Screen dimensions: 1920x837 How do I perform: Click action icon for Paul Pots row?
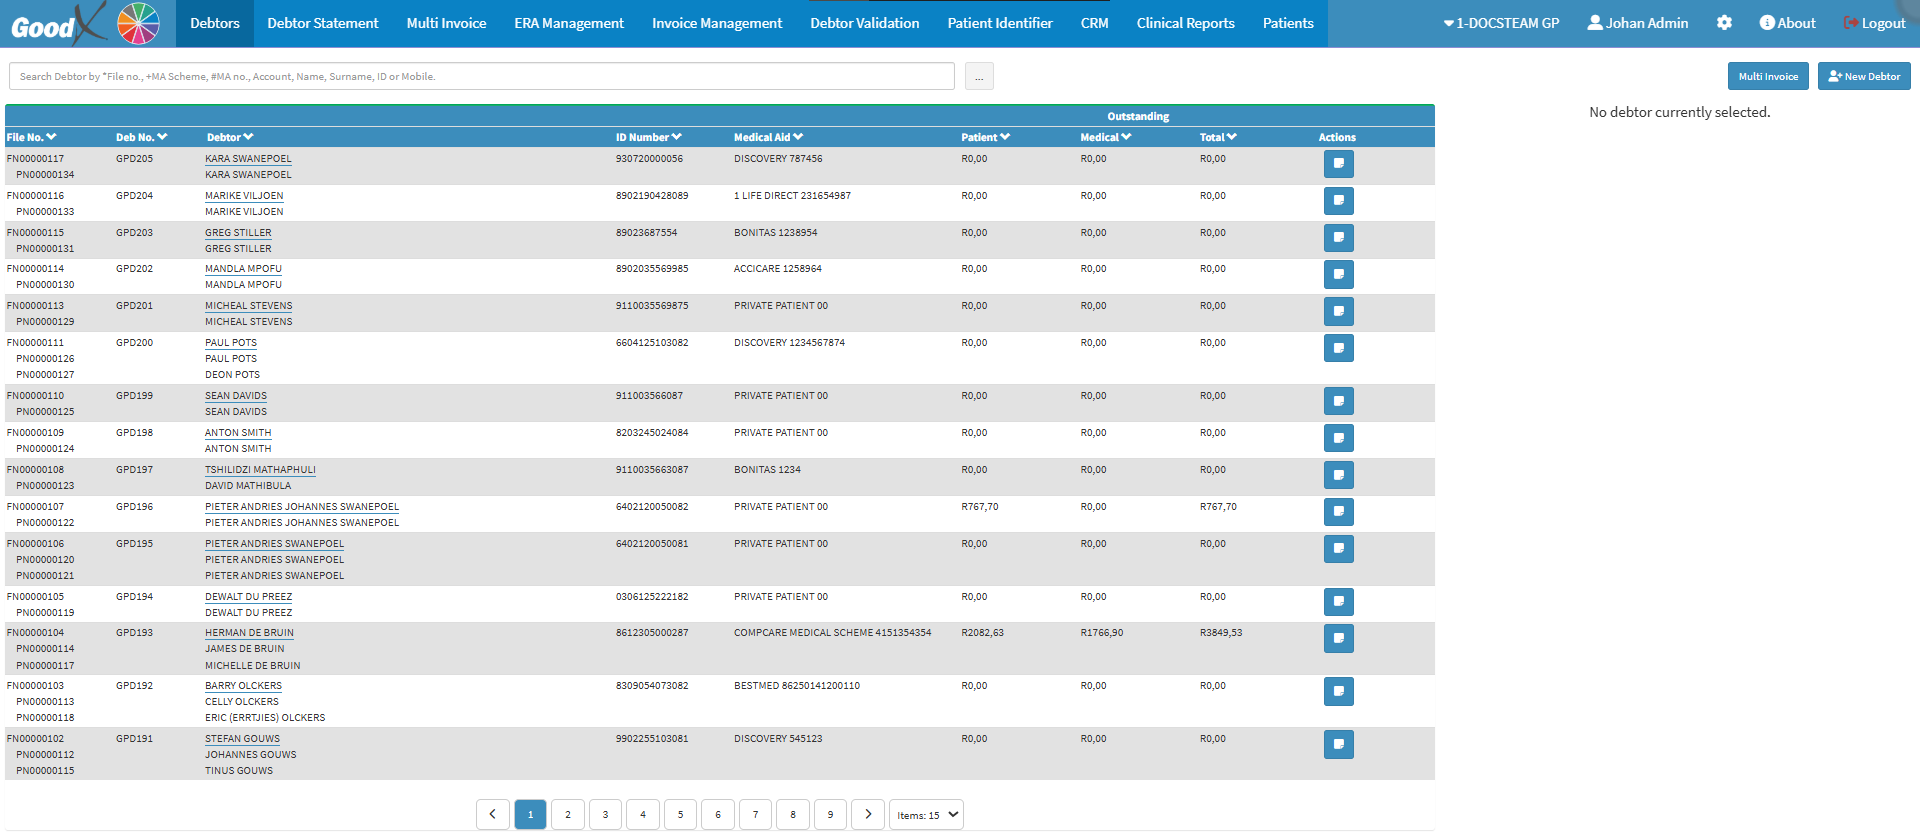[x=1338, y=348]
